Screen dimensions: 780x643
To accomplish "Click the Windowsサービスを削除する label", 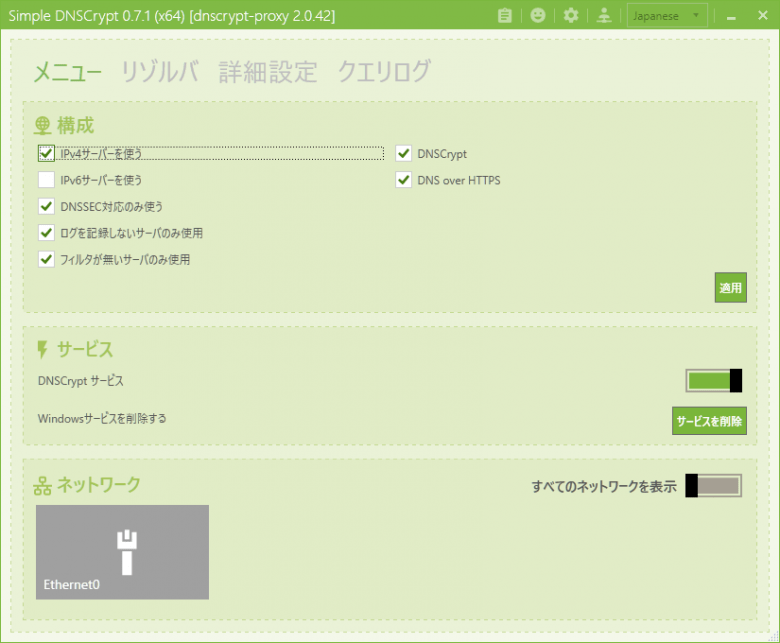I will coord(102,419).
